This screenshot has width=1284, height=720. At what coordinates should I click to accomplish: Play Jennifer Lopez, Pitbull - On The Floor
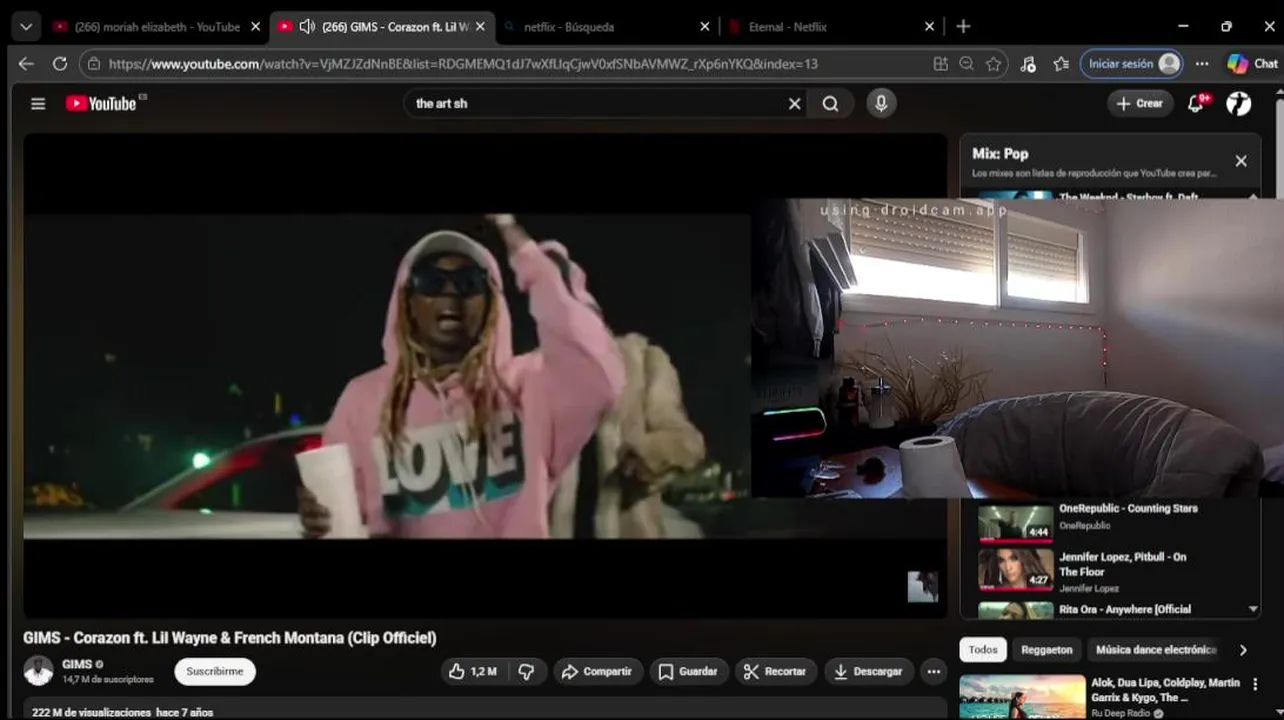pos(1122,564)
